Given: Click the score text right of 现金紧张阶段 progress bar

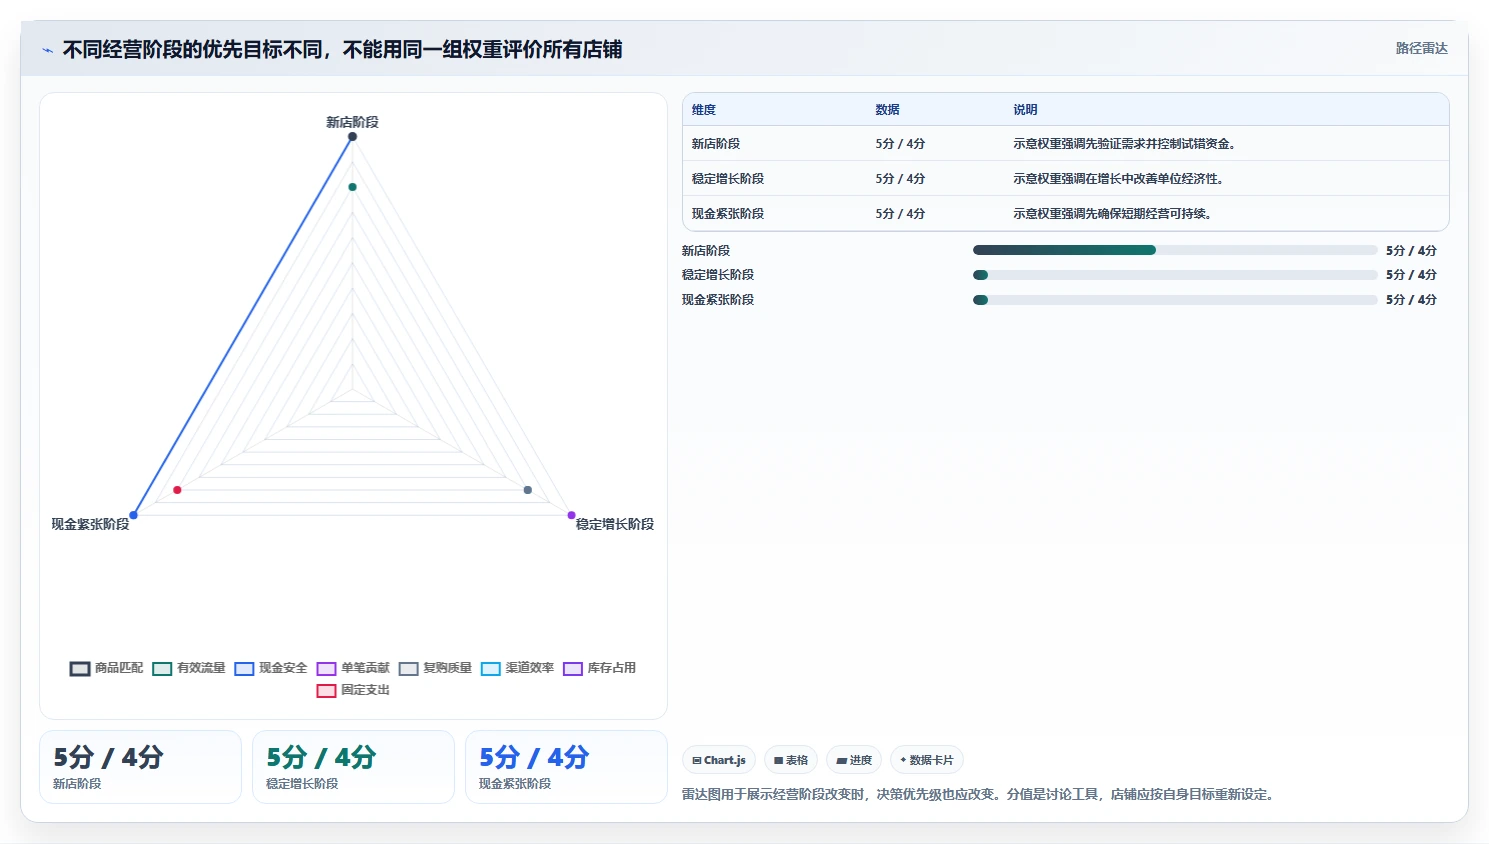Looking at the screenshot, I should click(x=1411, y=300).
